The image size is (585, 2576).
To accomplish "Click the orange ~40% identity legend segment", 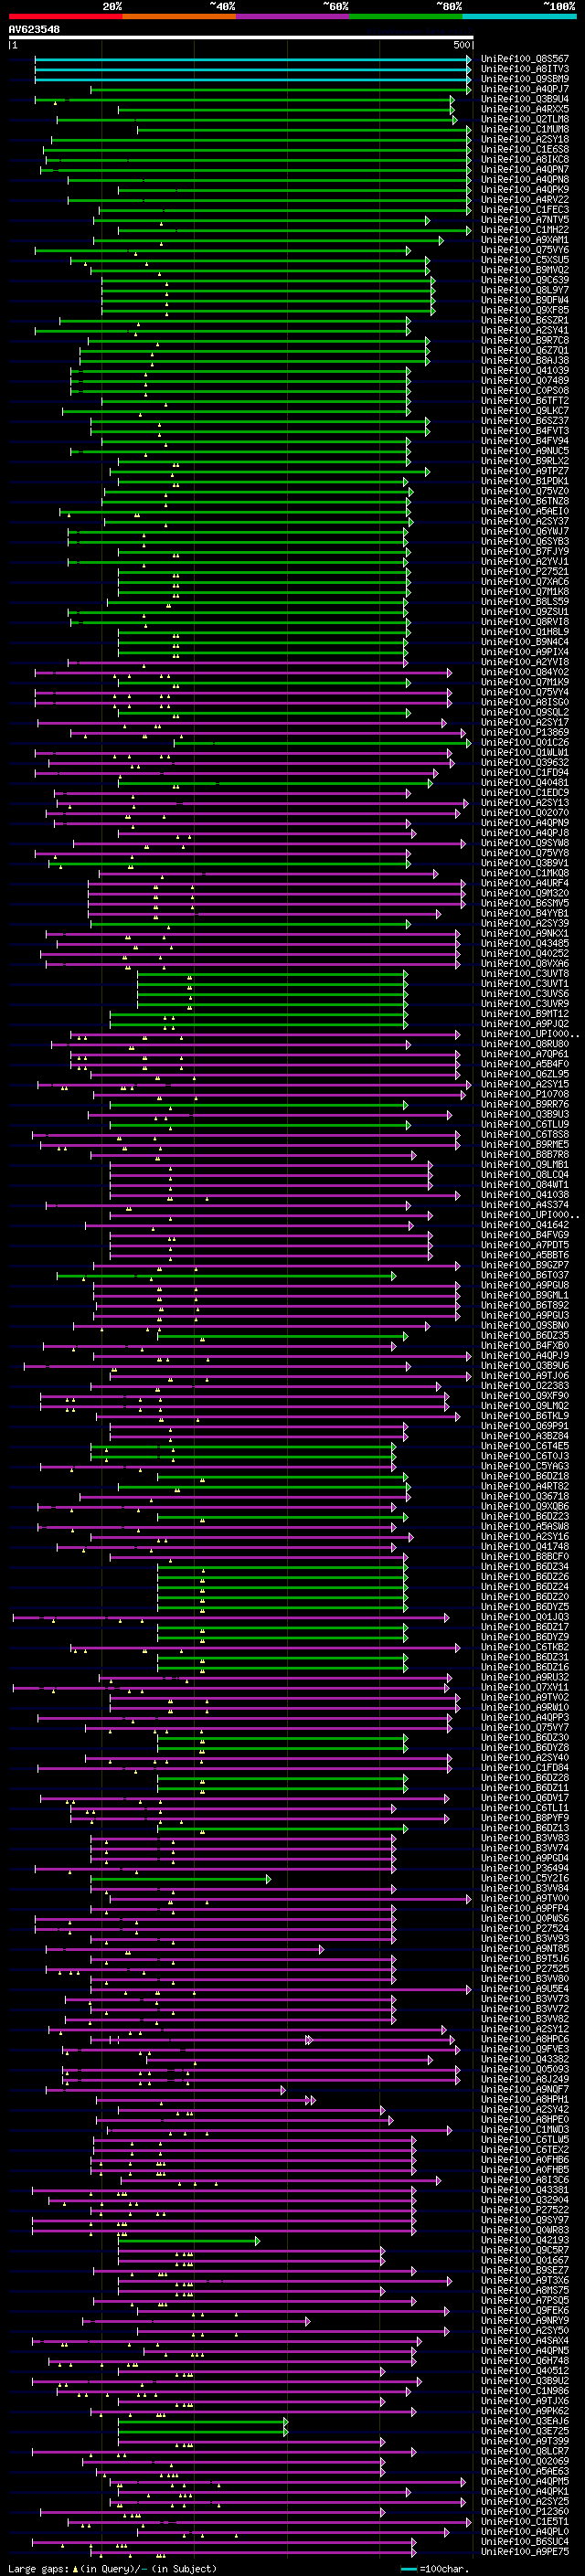I will [179, 16].
